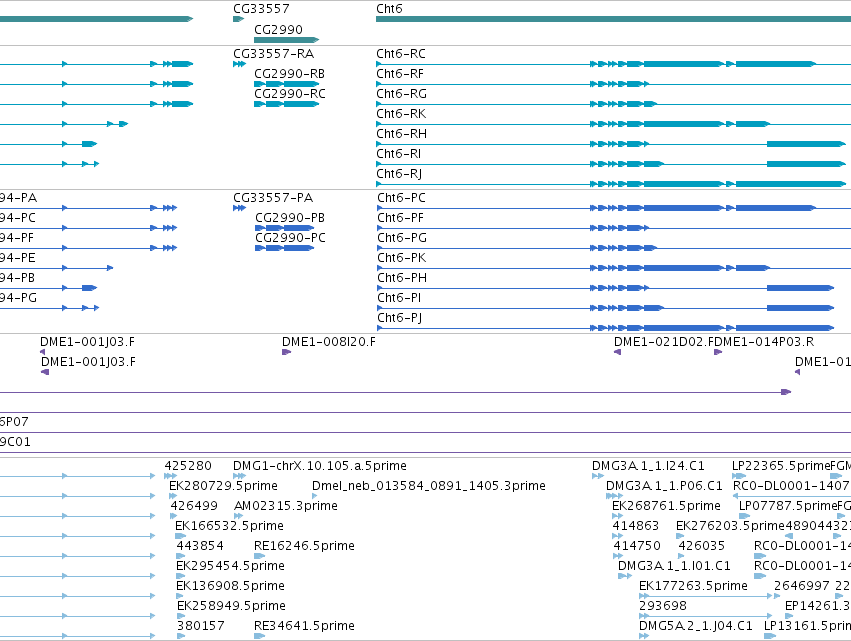Pick the Cht6-RF transcript label
Viewport: 851px width, 641px height.
[400, 74]
